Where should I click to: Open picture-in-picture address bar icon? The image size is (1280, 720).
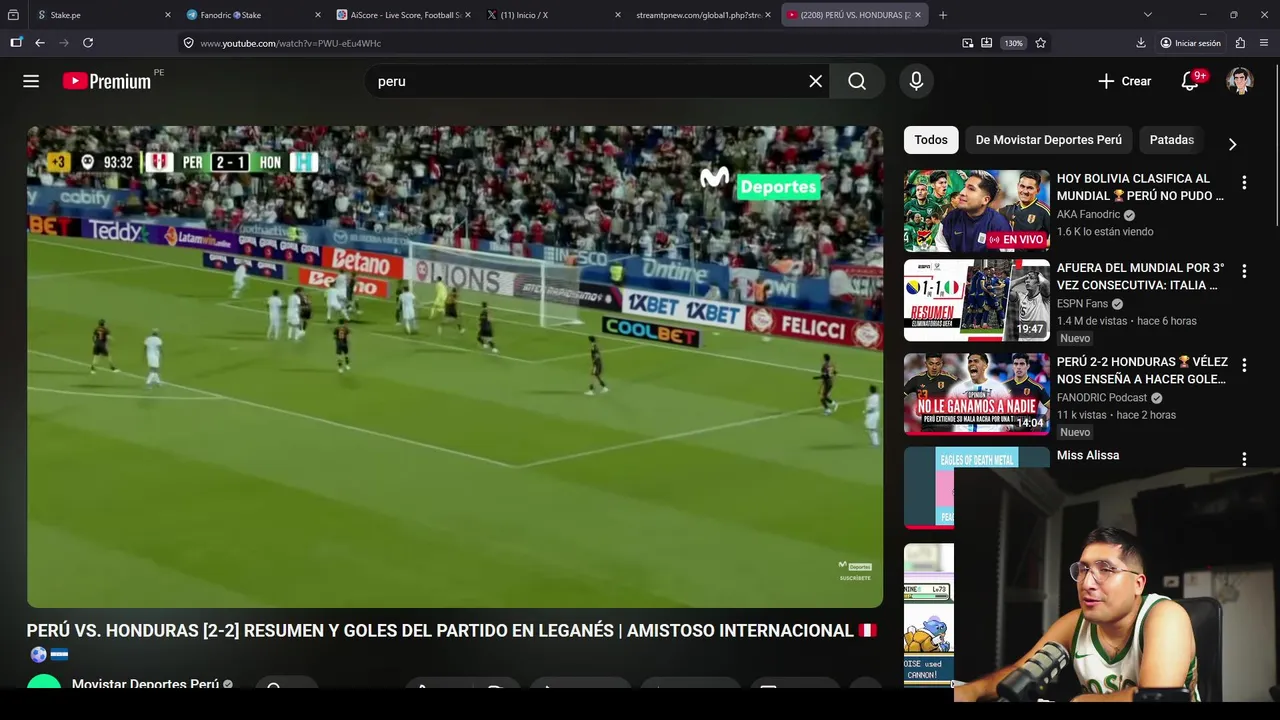pyautogui.click(x=968, y=43)
